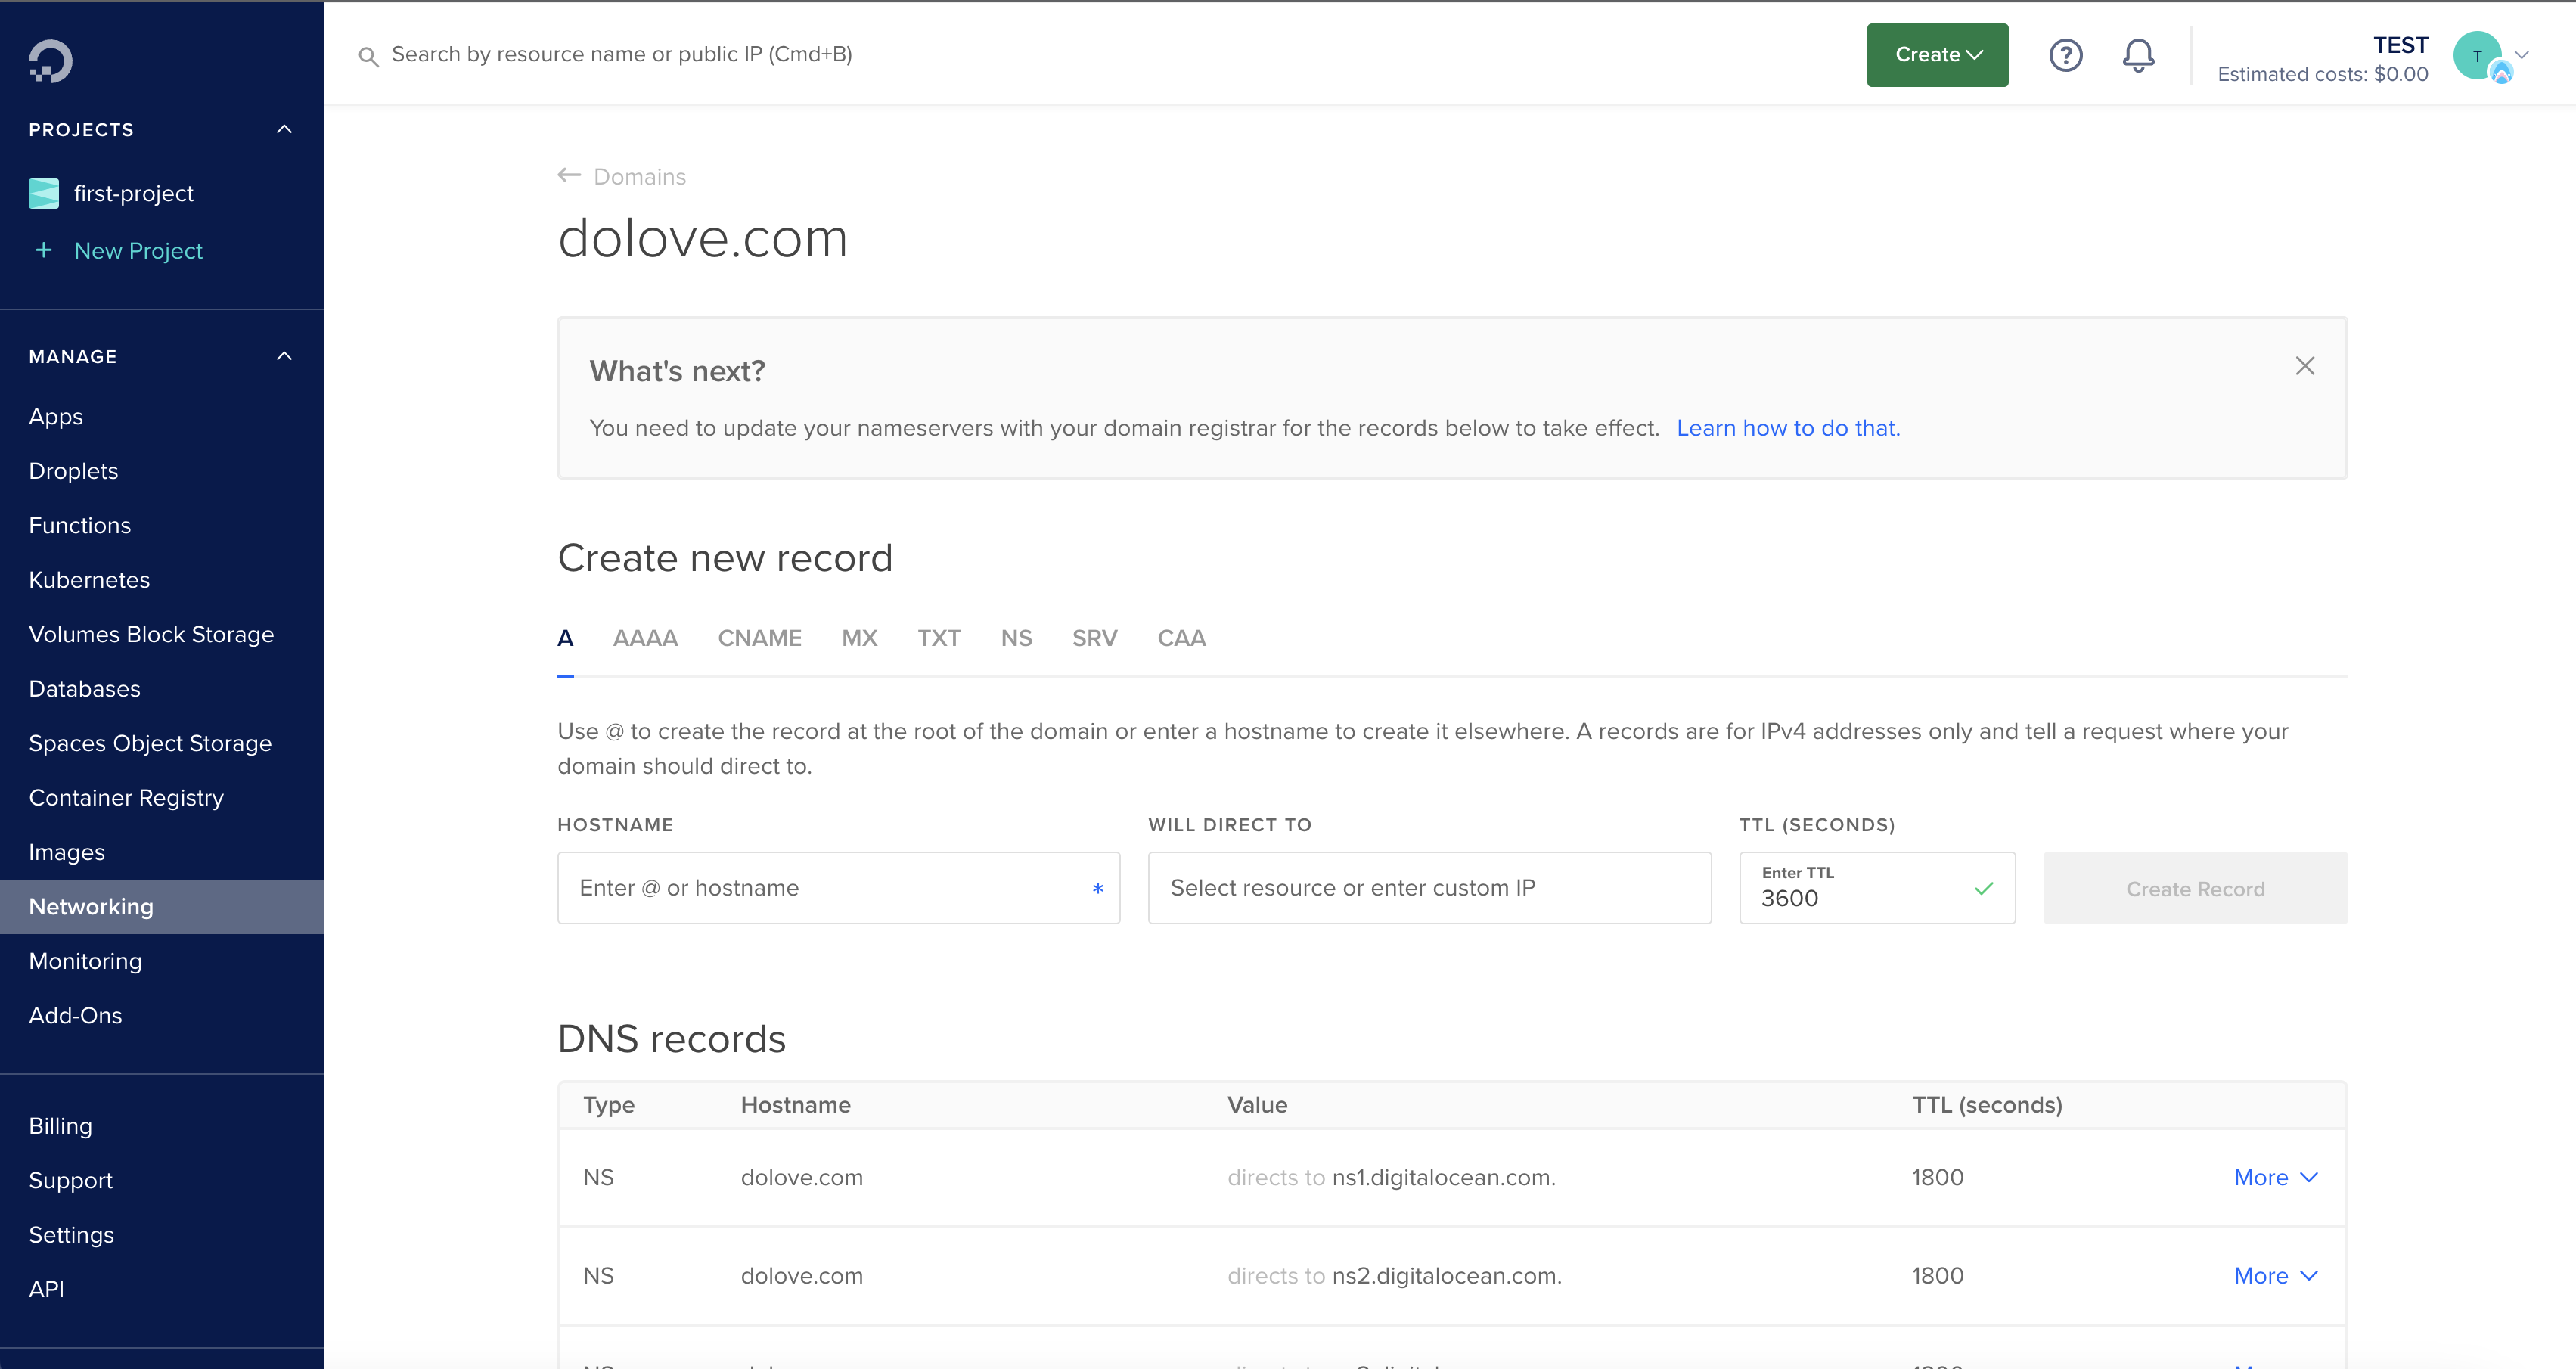
Task: Click the DigitalOcean logo icon
Action: (x=50, y=61)
